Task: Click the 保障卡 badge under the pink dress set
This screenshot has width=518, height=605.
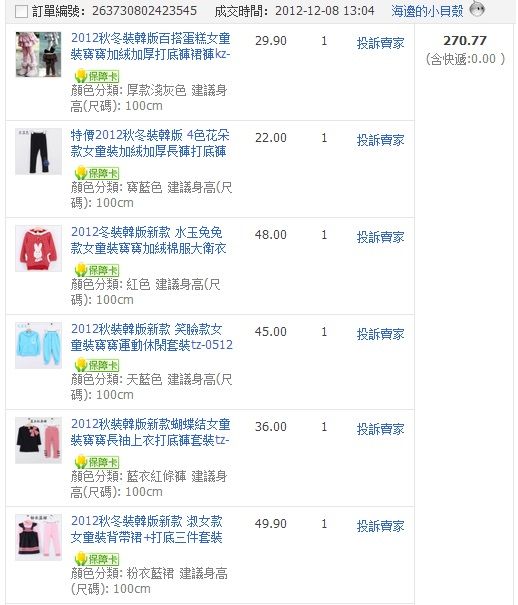Action: pos(97,559)
